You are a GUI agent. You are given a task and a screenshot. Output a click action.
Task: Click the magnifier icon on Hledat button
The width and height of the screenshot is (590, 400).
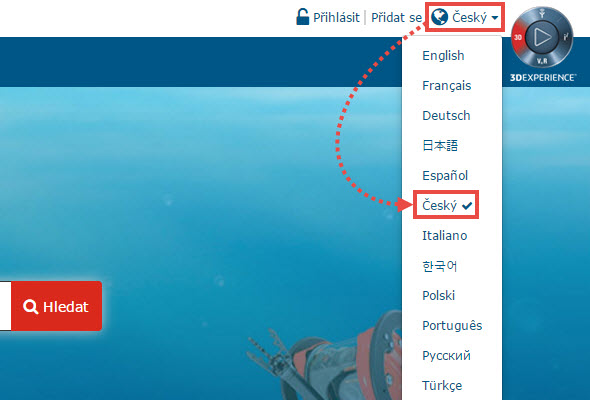(30, 307)
